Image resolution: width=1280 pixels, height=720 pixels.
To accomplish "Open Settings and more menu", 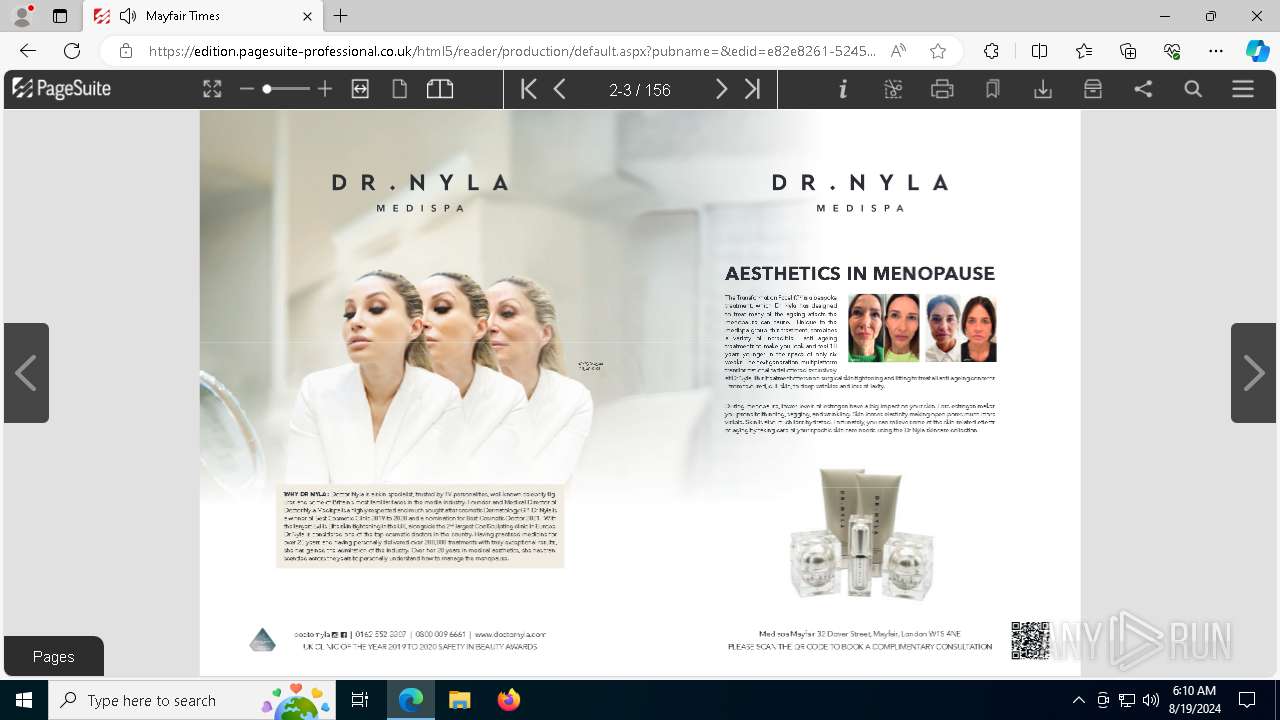I will pos(1216,51).
